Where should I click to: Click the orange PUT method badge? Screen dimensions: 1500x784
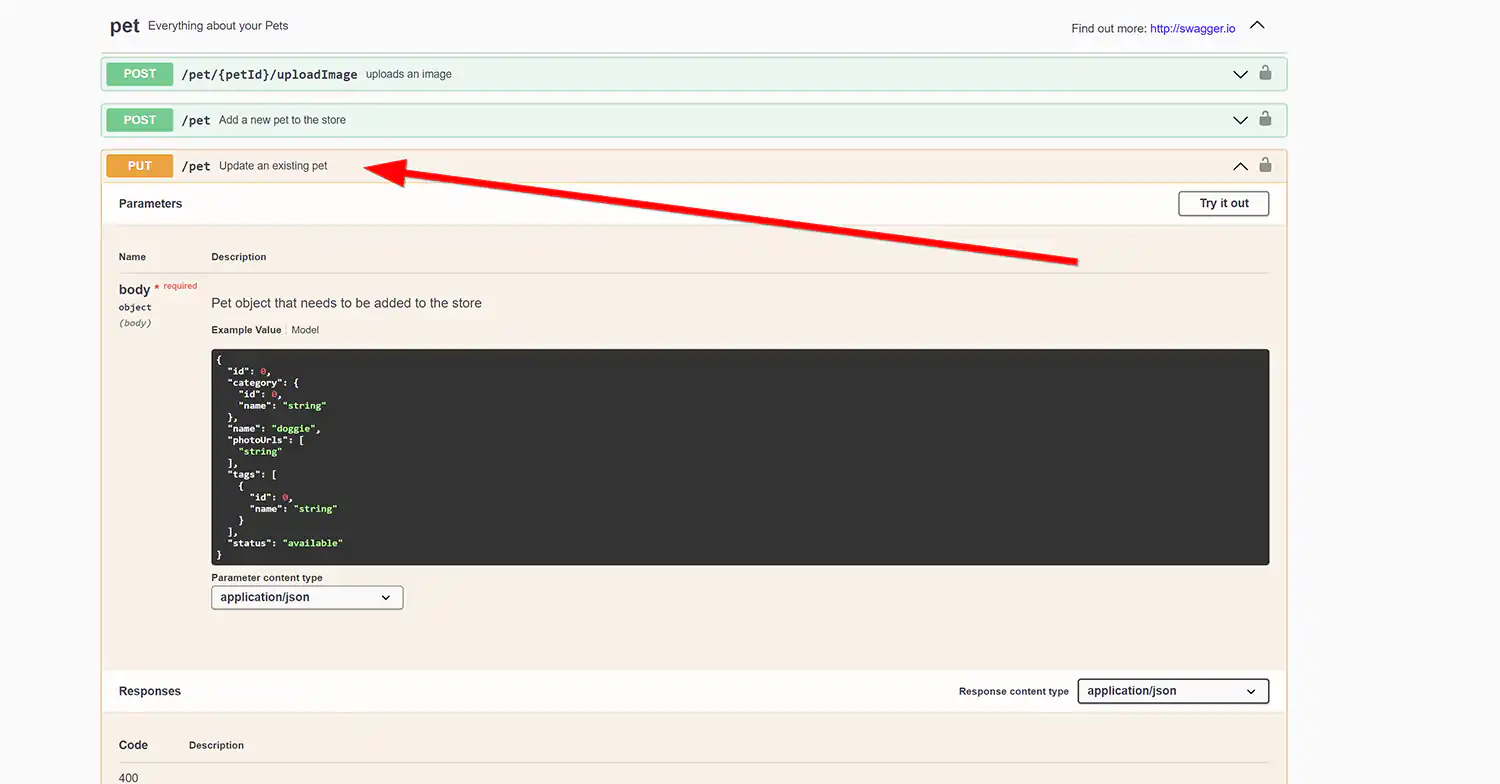[x=139, y=165]
